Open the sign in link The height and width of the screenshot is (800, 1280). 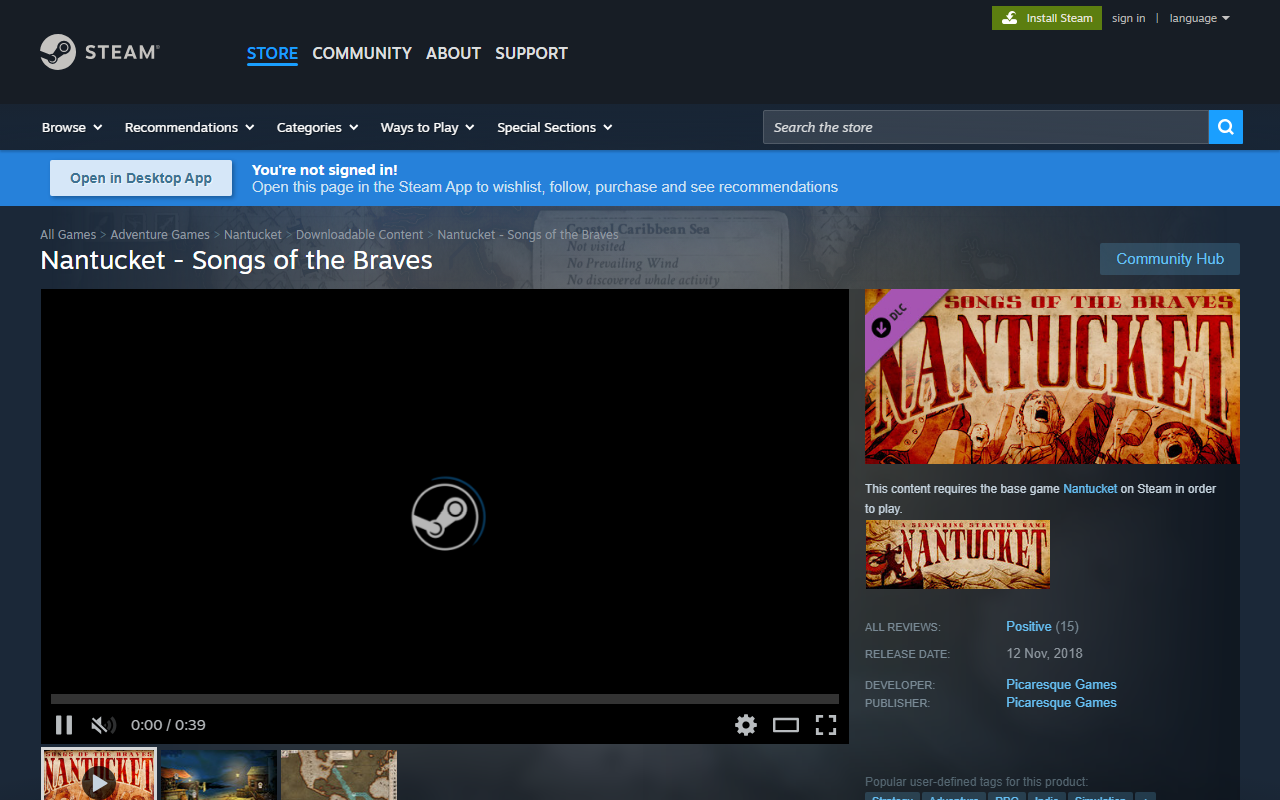click(1128, 18)
